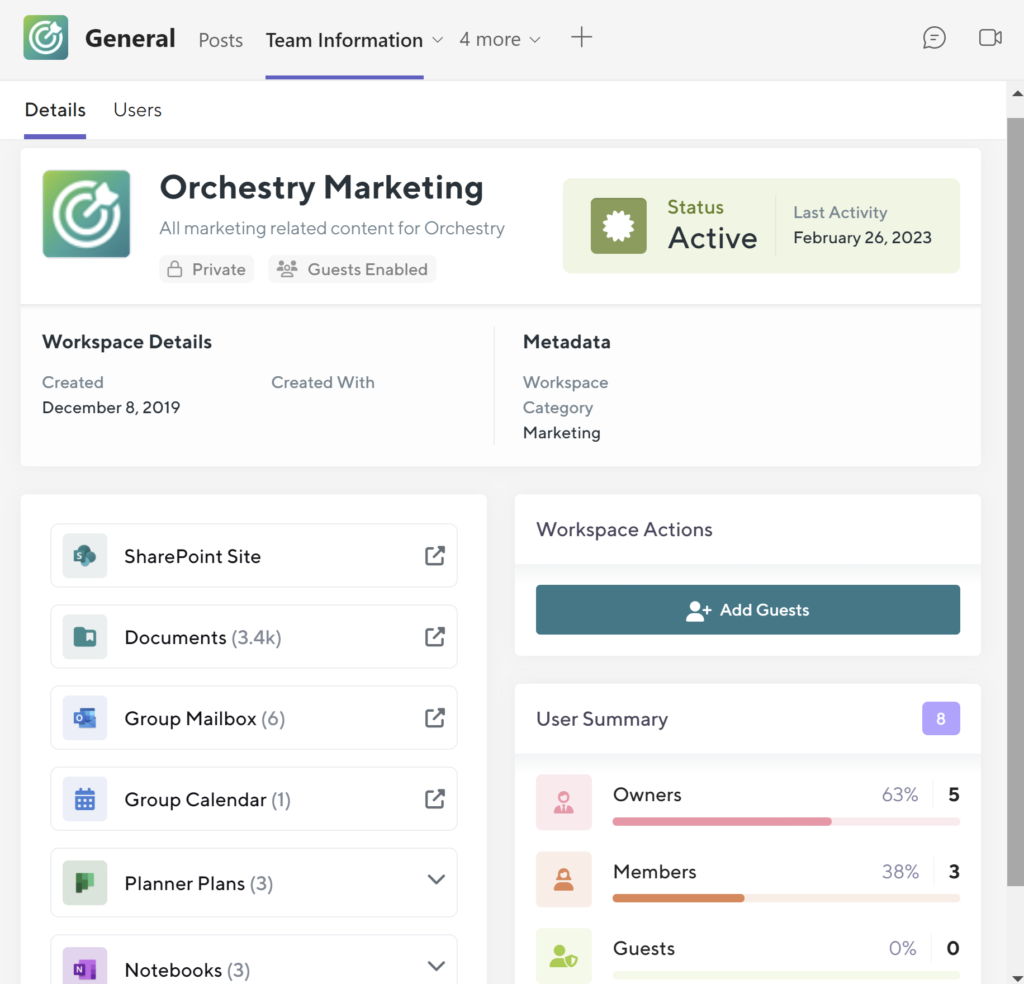
Task: Open the Documents (3.4k) link row
Action: (254, 637)
